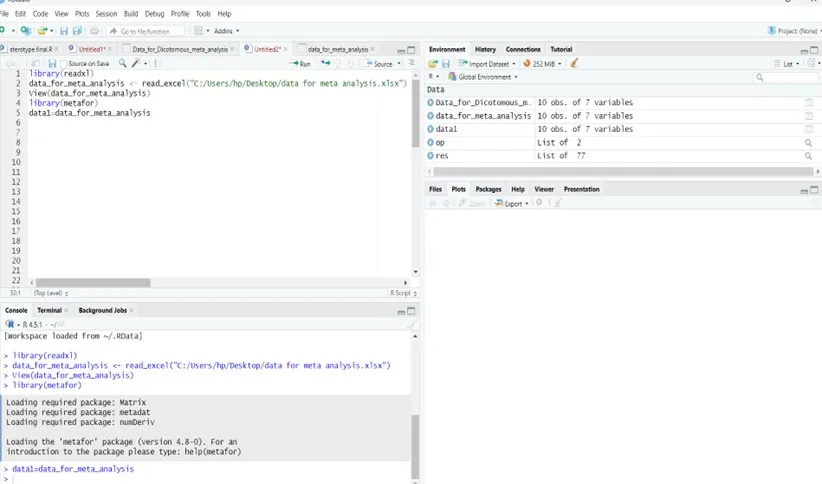Viewport: 822px width, 484px height.
Task: Open the R language selector in Environment
Action: pyautogui.click(x=433, y=77)
